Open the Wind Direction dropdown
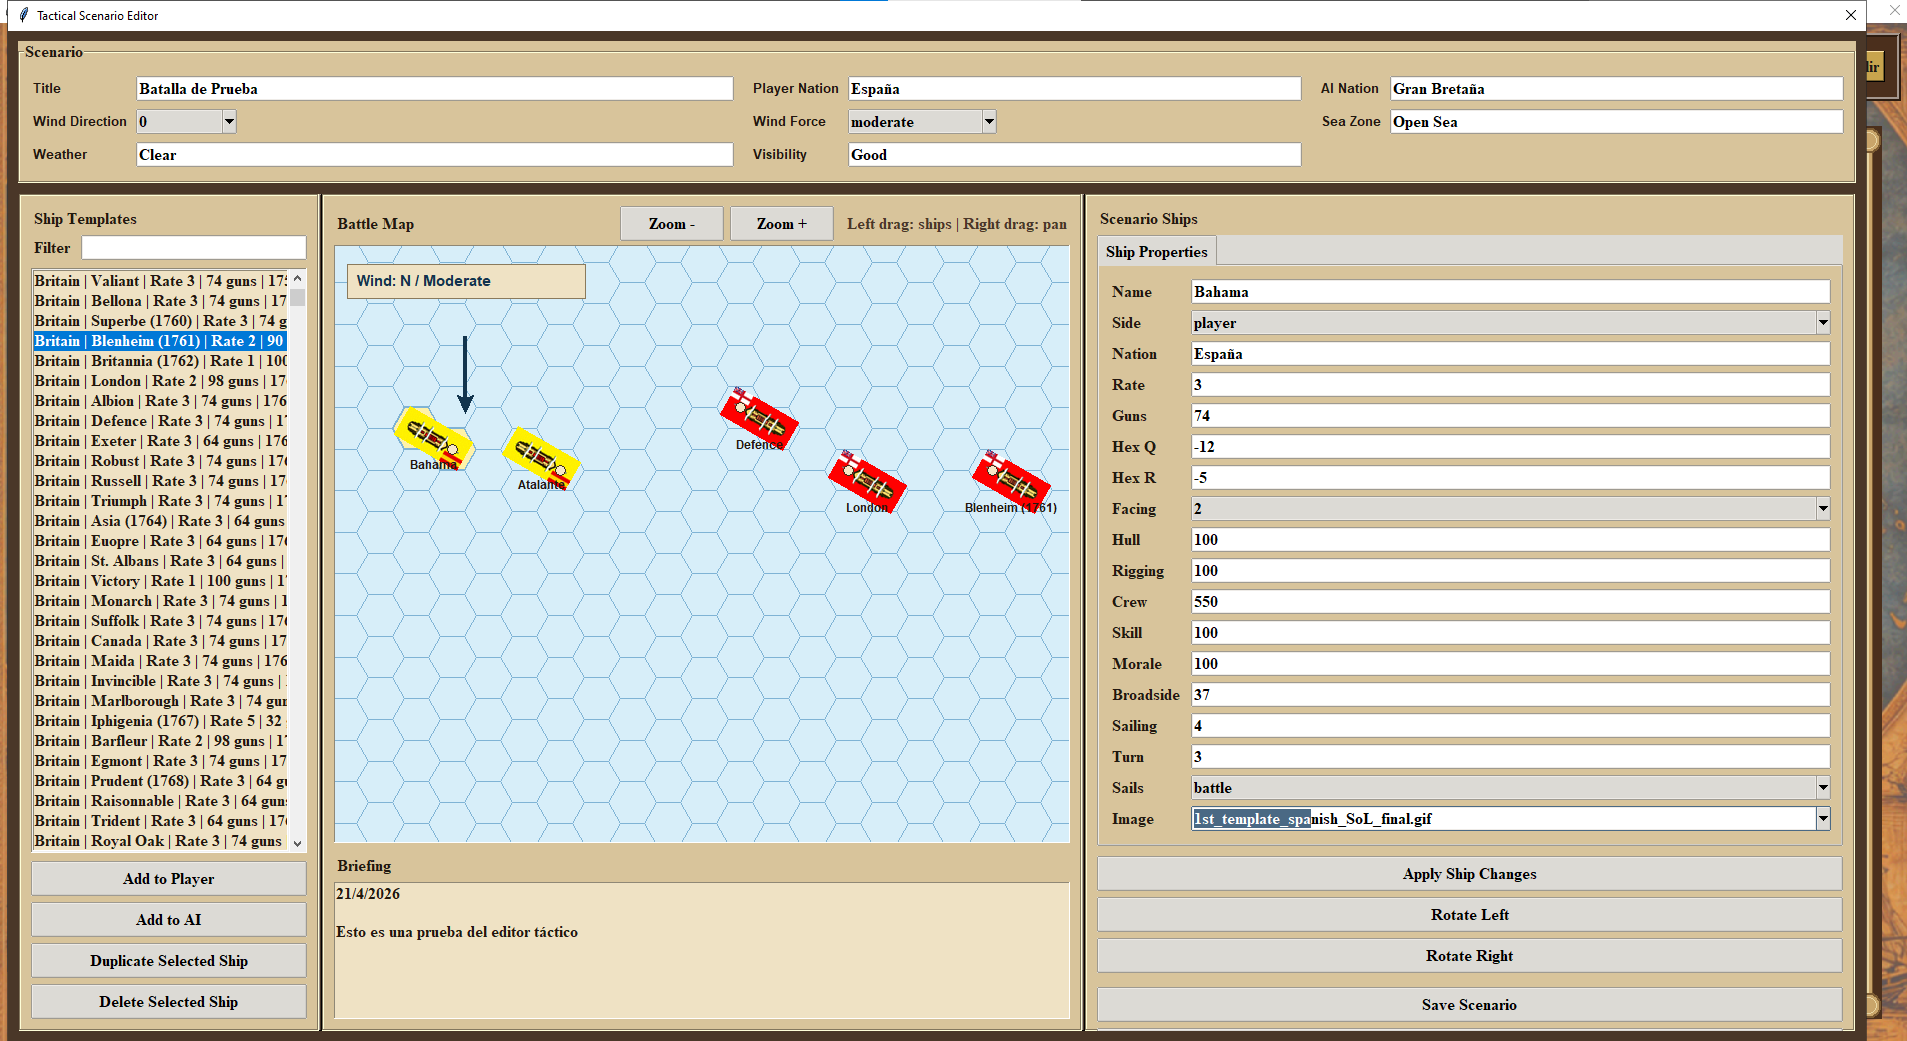Image resolution: width=1907 pixels, height=1041 pixels. pyautogui.click(x=229, y=121)
